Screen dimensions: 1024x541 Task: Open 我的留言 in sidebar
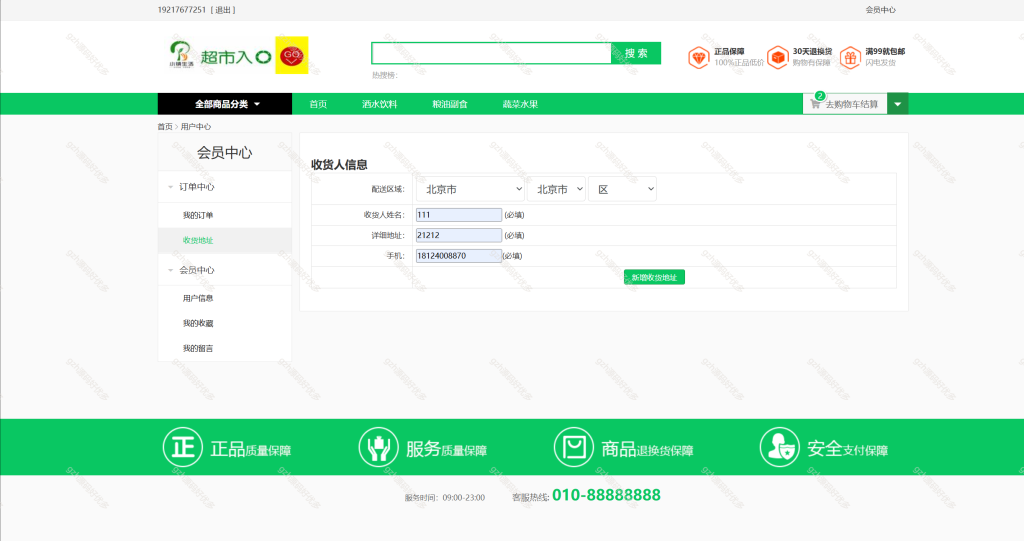click(198, 348)
